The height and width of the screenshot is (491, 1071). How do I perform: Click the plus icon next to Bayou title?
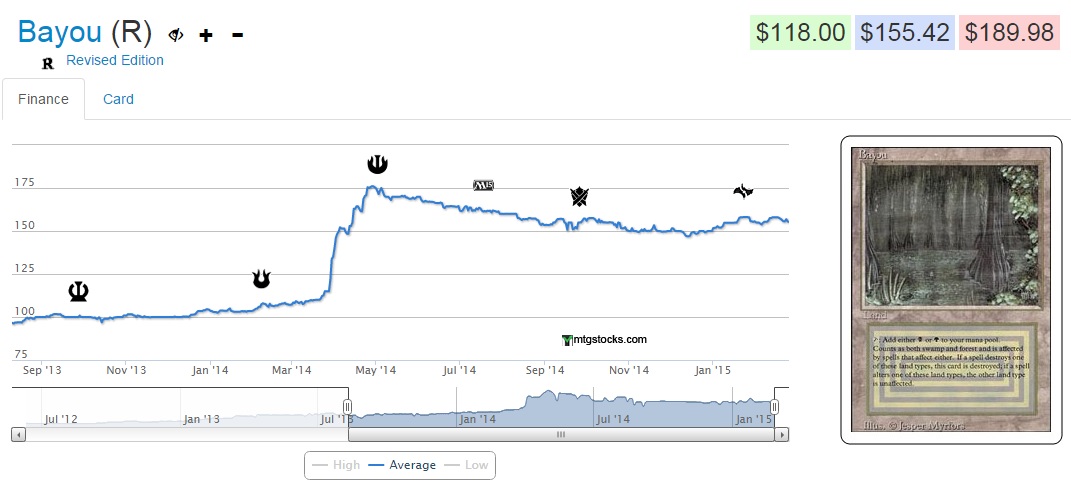pyautogui.click(x=206, y=35)
